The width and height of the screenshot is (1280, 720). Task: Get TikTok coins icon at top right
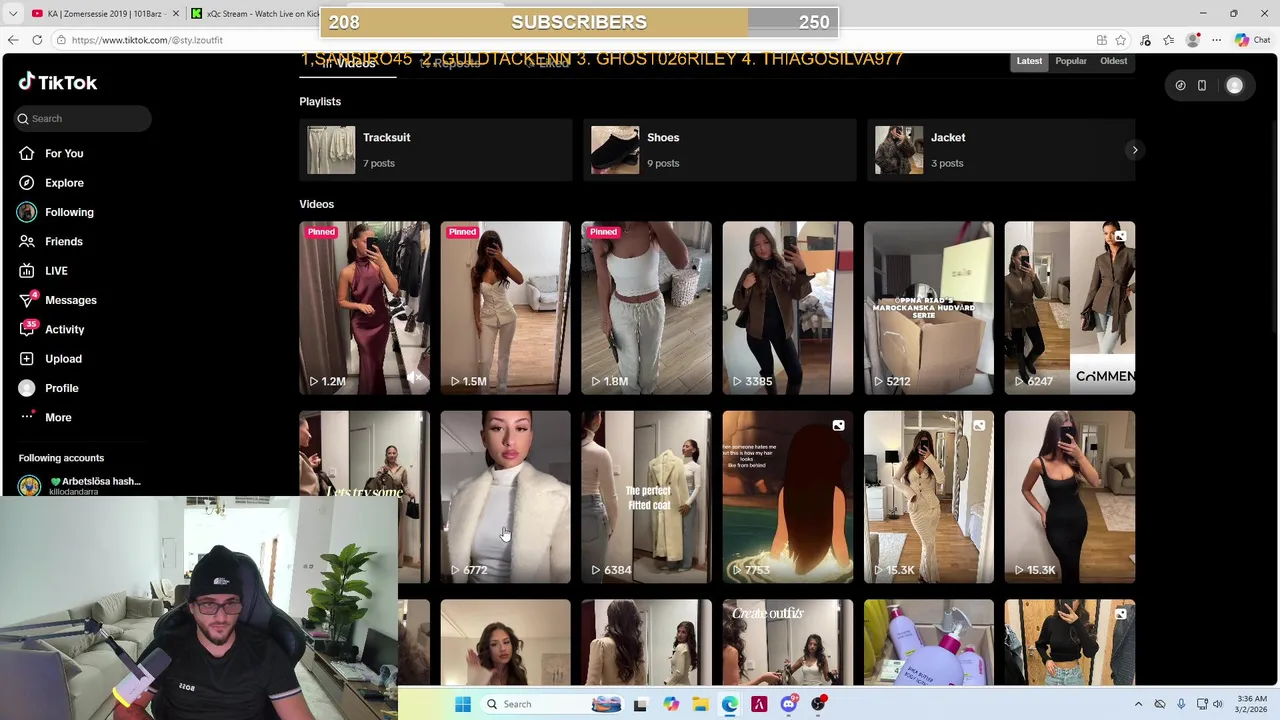(x=1180, y=86)
